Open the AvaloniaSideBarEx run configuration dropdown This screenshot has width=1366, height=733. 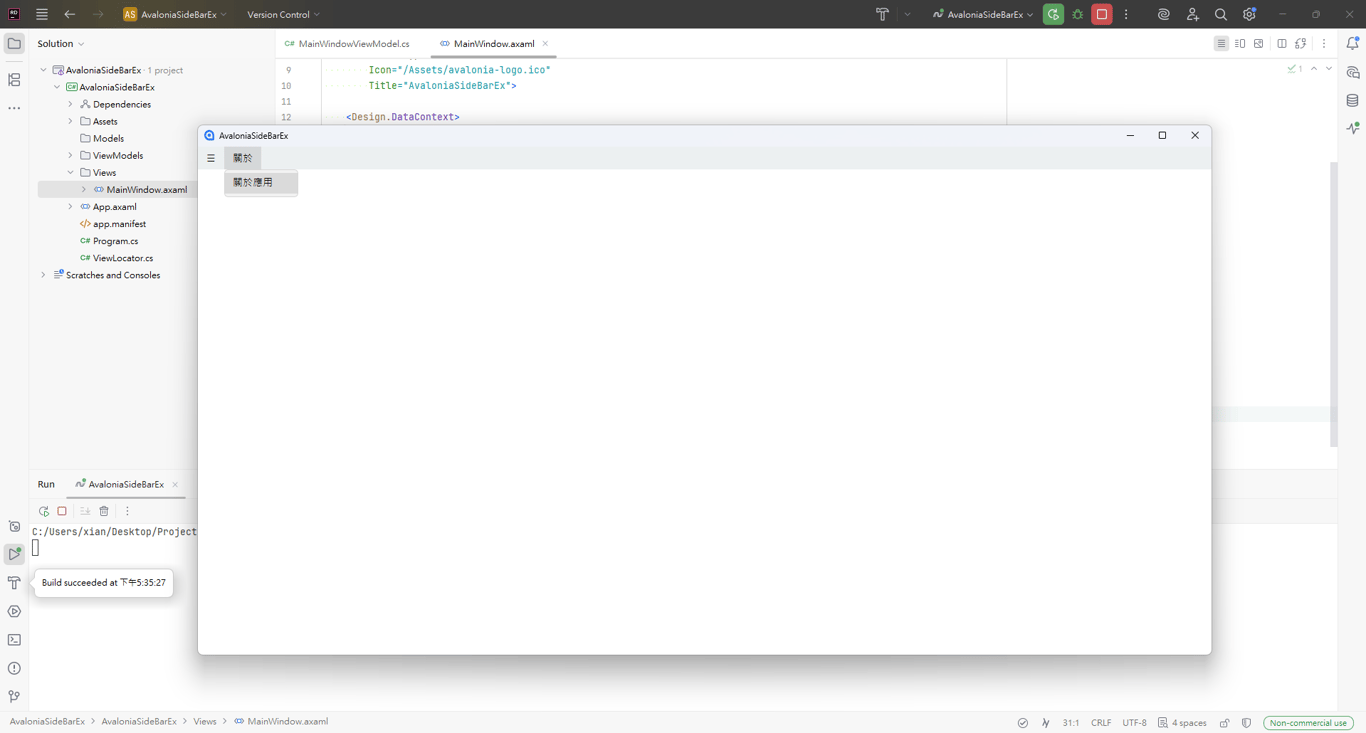(x=983, y=15)
